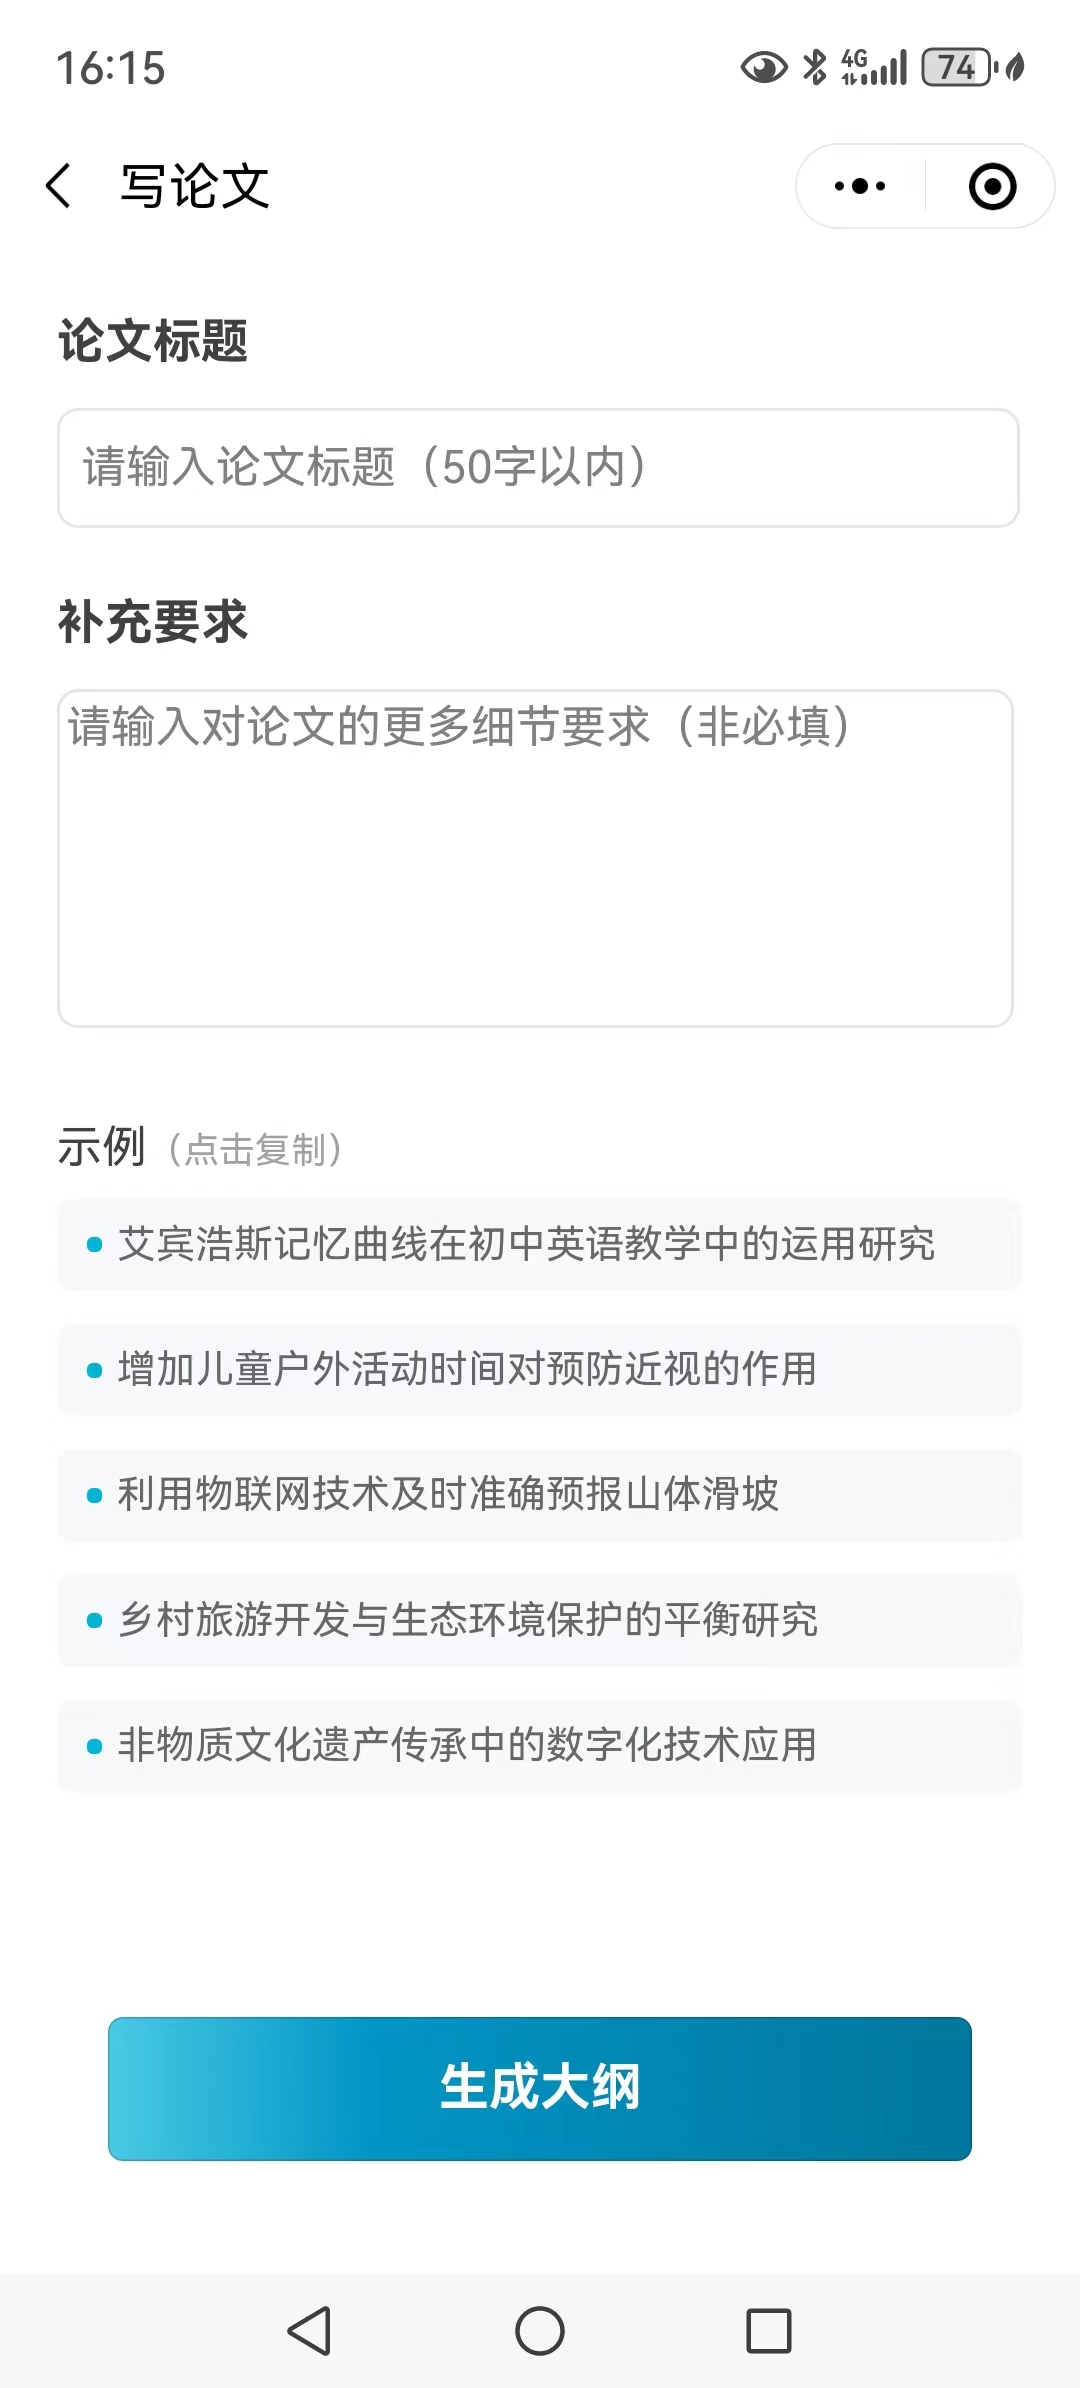Viewport: 1080px width, 2388px height.
Task: Tap the Bluetooth status icon
Action: click(815, 68)
